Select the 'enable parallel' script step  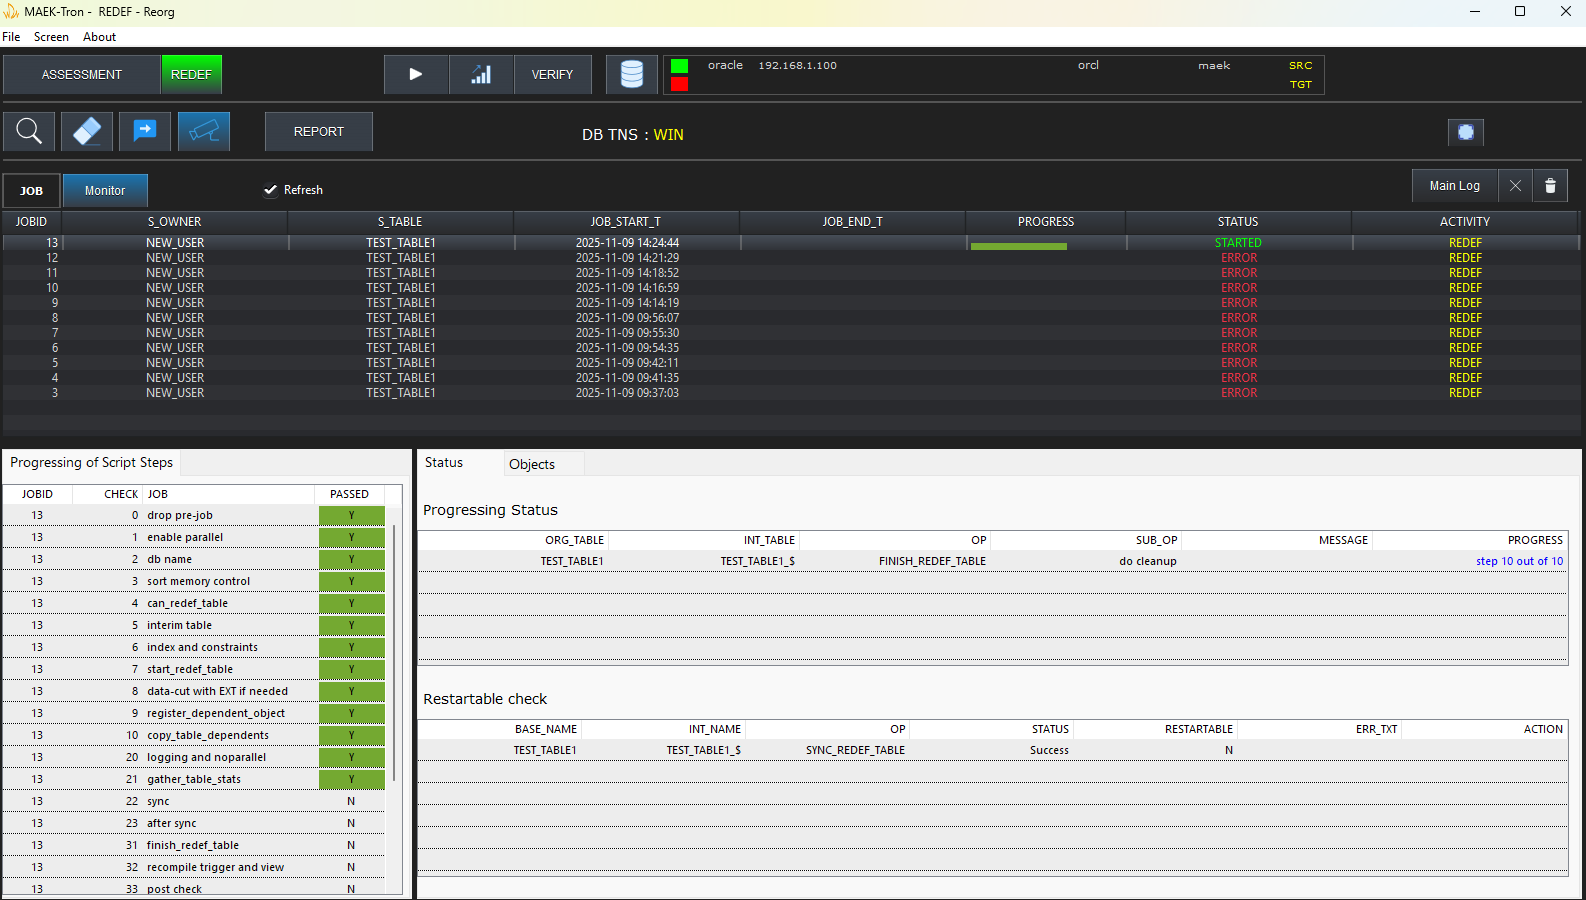(x=194, y=537)
